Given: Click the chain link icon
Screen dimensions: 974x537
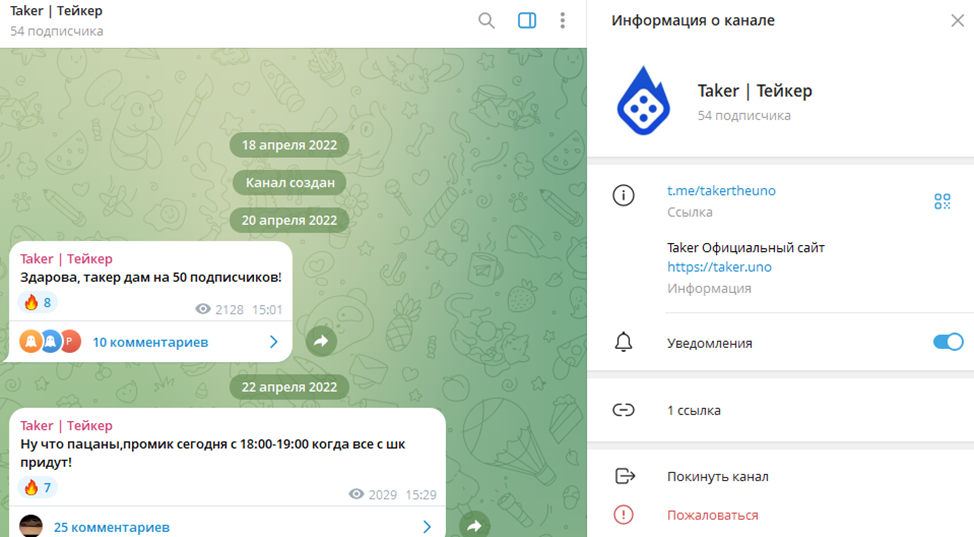Looking at the screenshot, I should 623,410.
